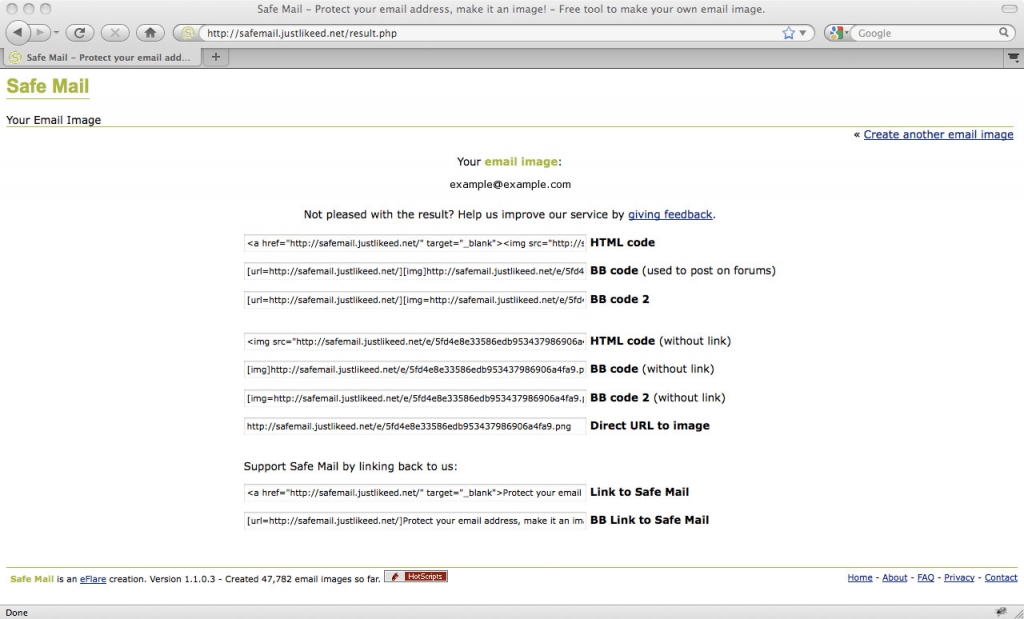Select the BB code forum field
This screenshot has height=619, width=1024.
pyautogui.click(x=415, y=271)
